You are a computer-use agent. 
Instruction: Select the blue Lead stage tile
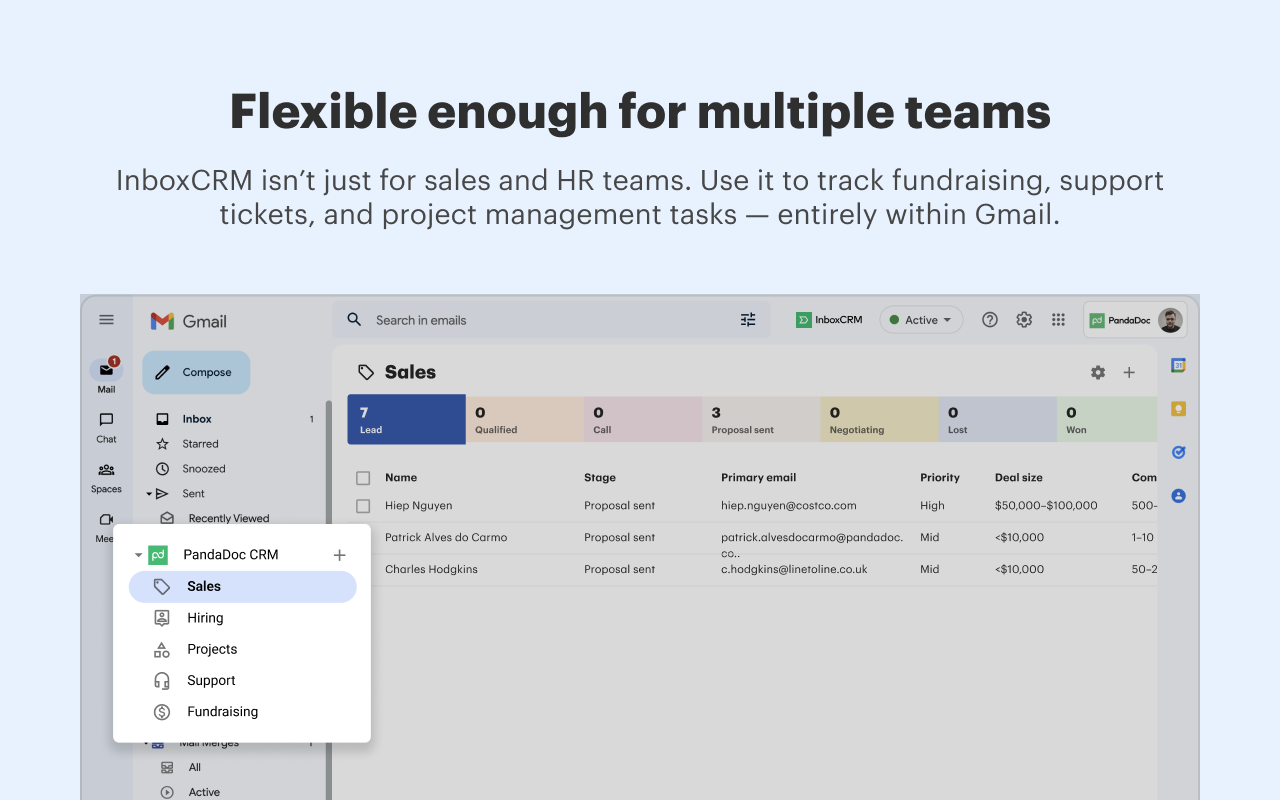pos(406,419)
